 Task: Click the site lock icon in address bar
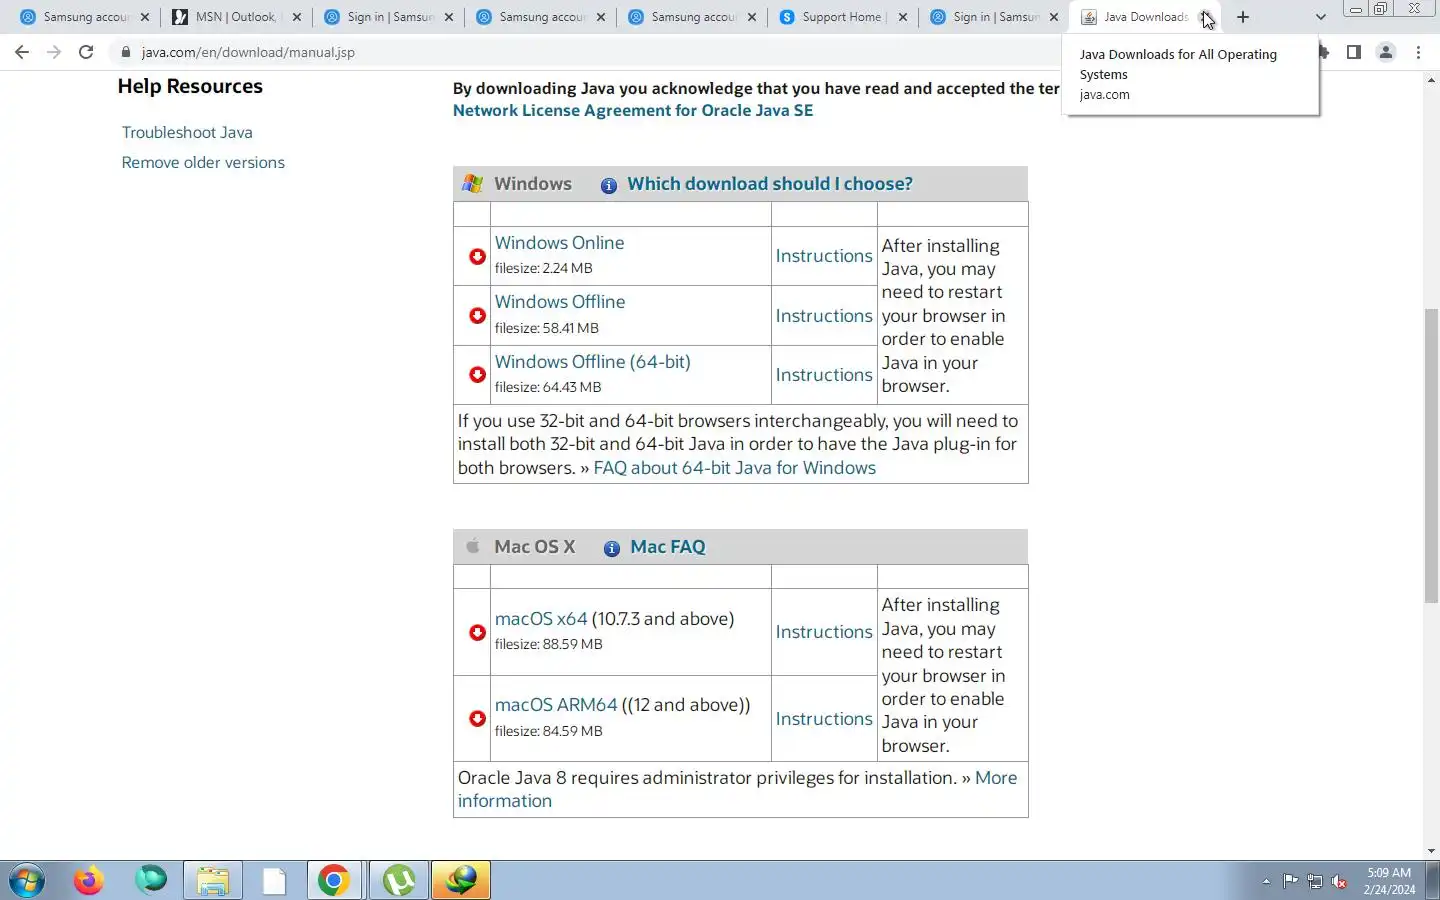coord(125,52)
